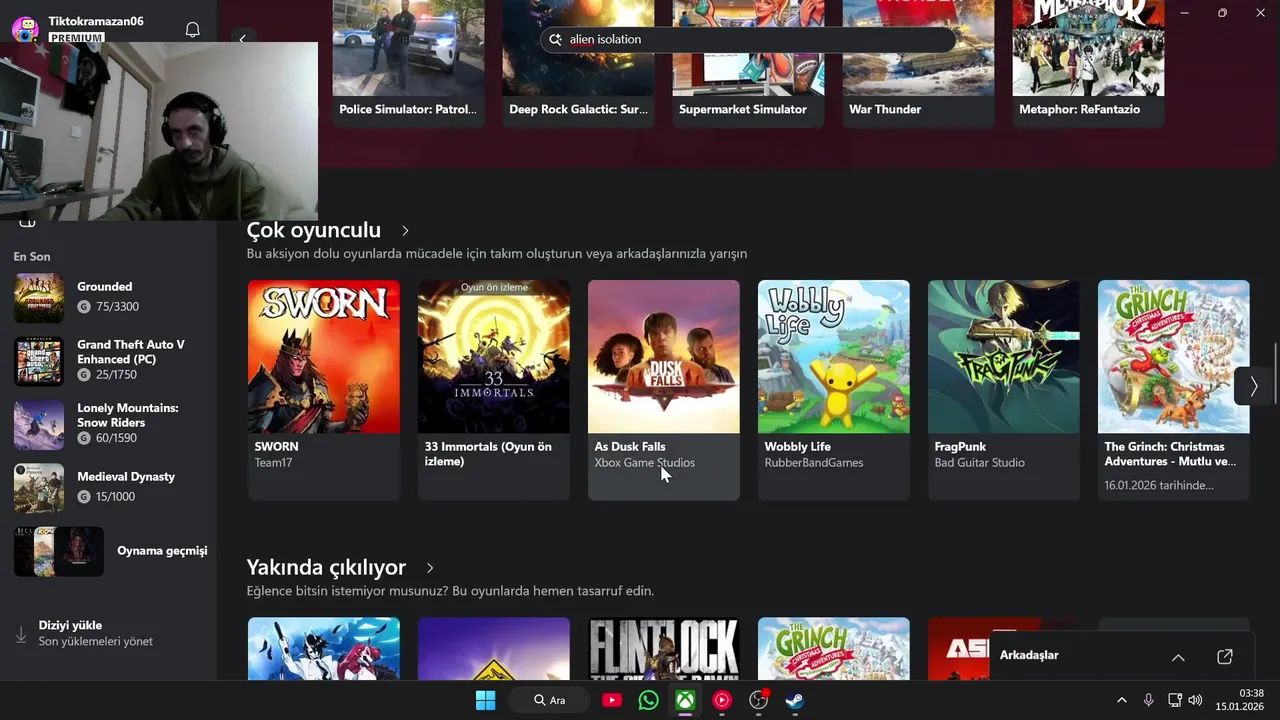Open Lonely Mountains: Snow Riders recent entry
The width and height of the screenshot is (1280, 720).
point(108,423)
